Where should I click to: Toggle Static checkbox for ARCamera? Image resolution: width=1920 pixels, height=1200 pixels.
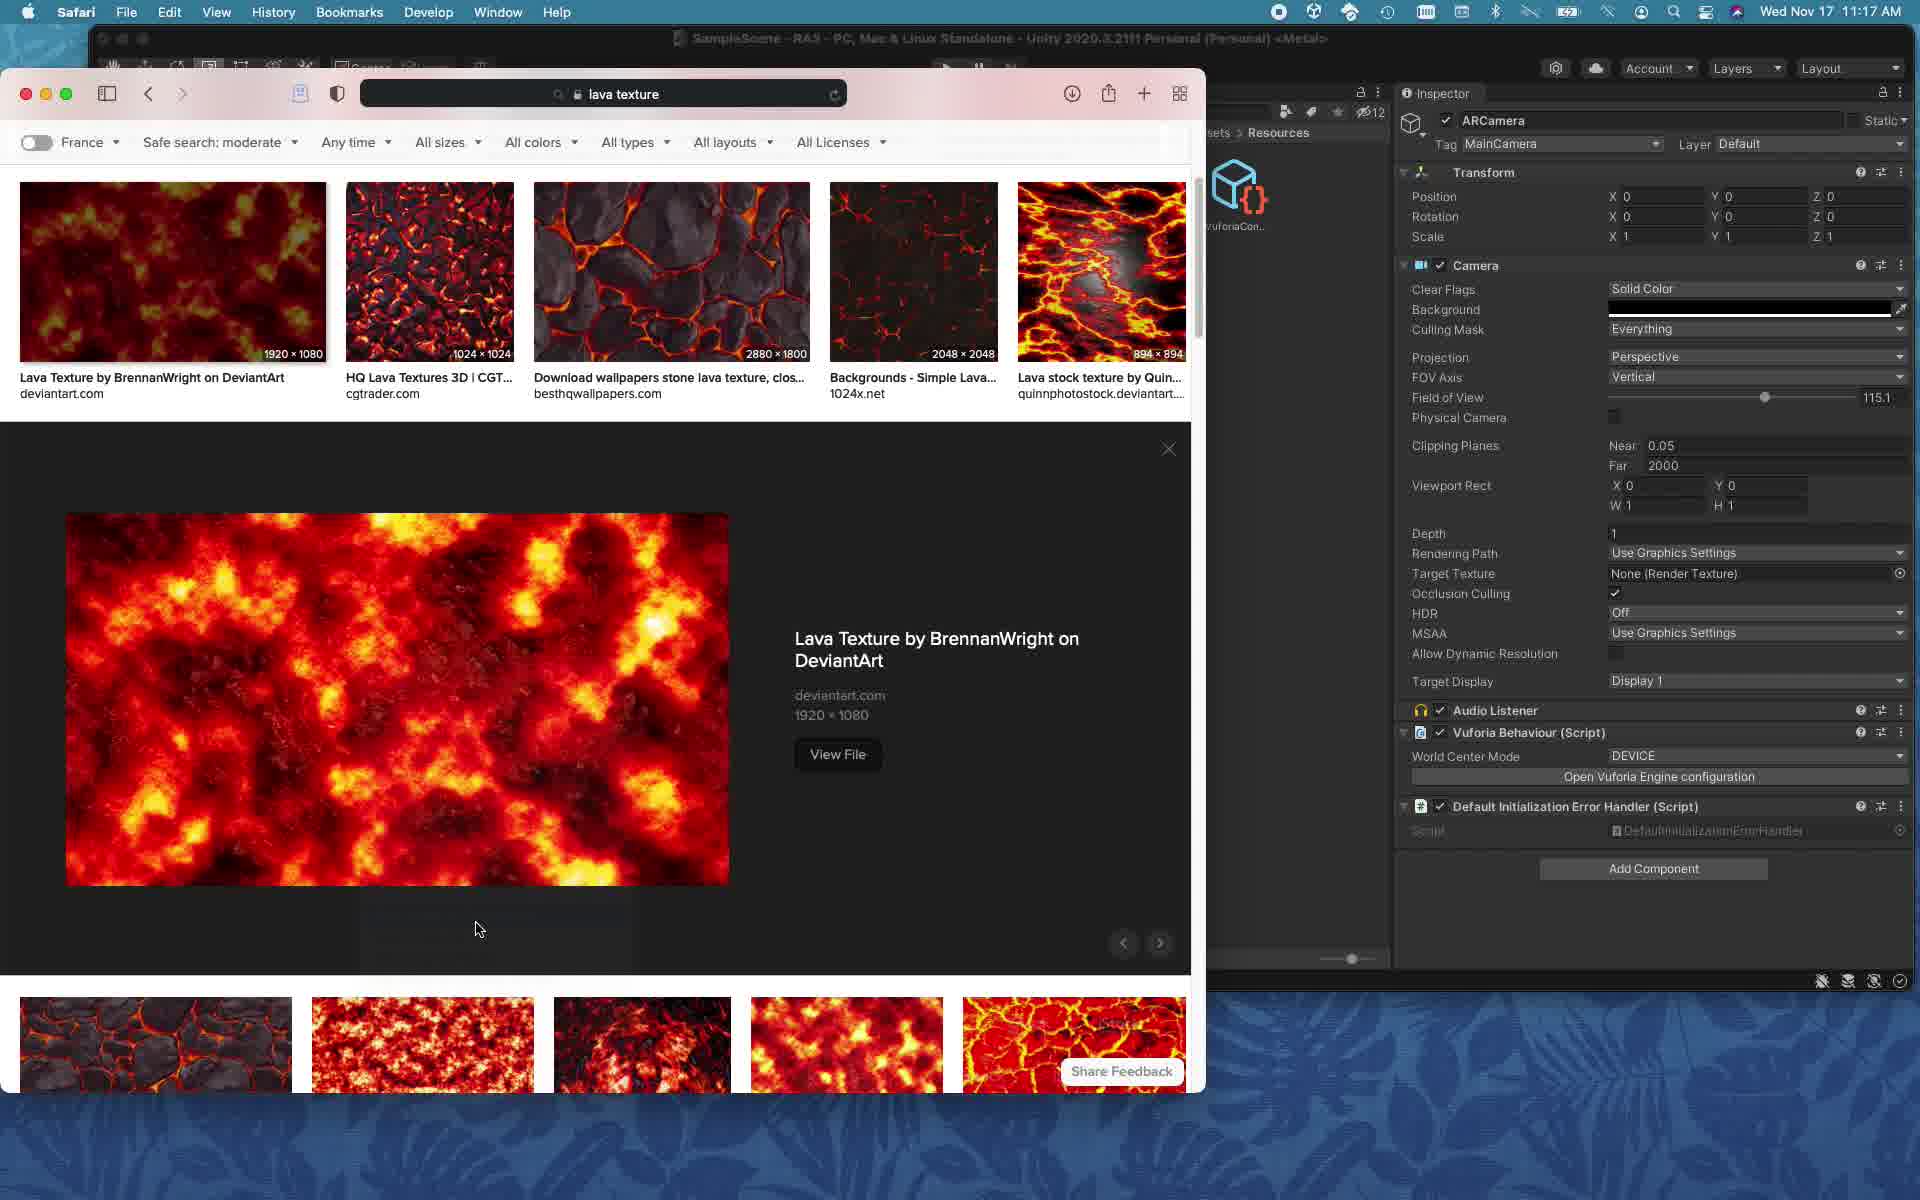click(x=1853, y=121)
